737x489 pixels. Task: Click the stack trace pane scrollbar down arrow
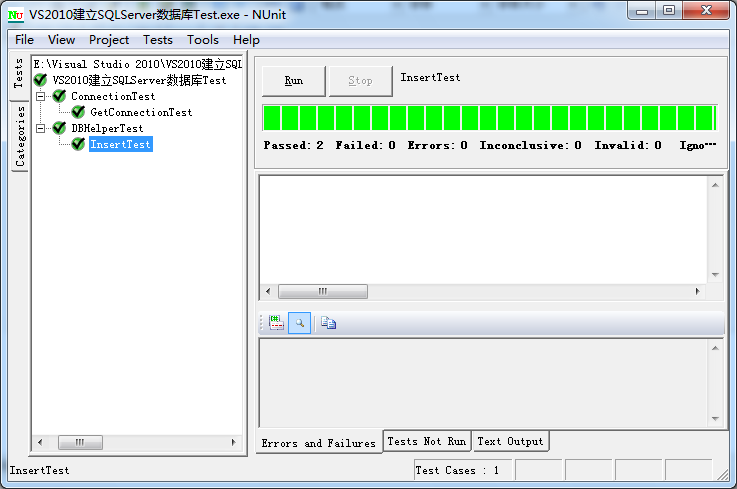tap(715, 418)
